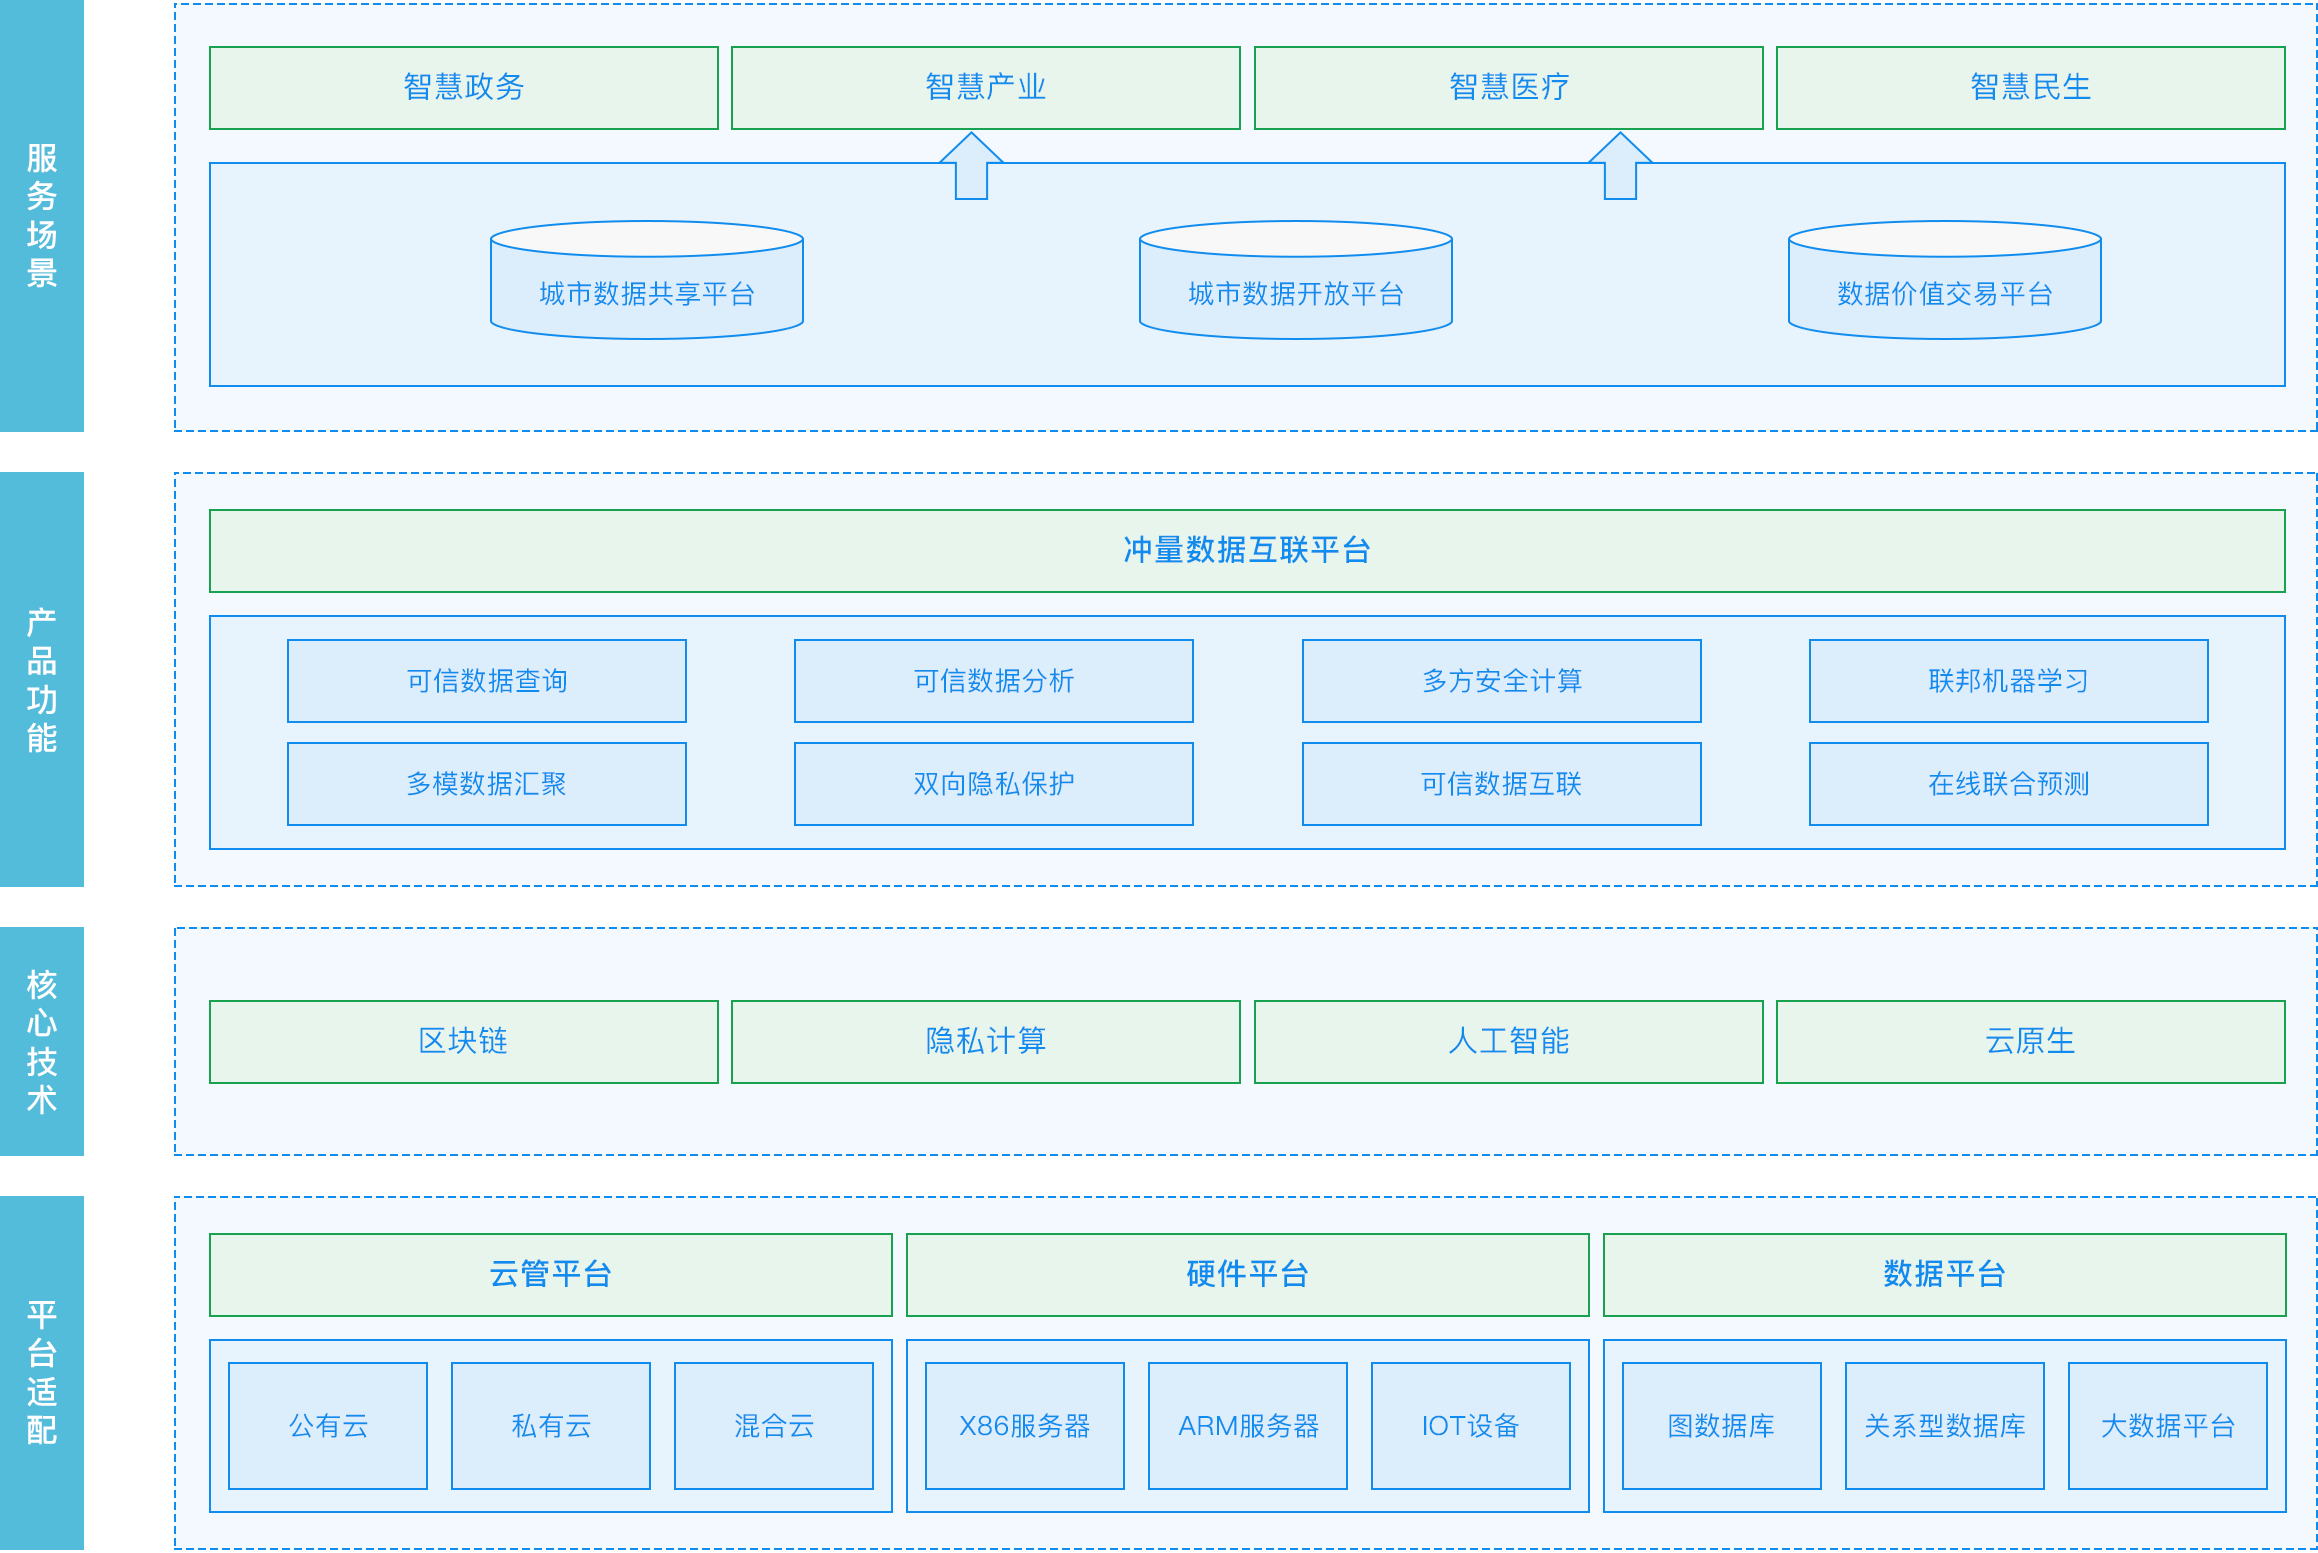Click the 公有云 box

pos(328,1426)
